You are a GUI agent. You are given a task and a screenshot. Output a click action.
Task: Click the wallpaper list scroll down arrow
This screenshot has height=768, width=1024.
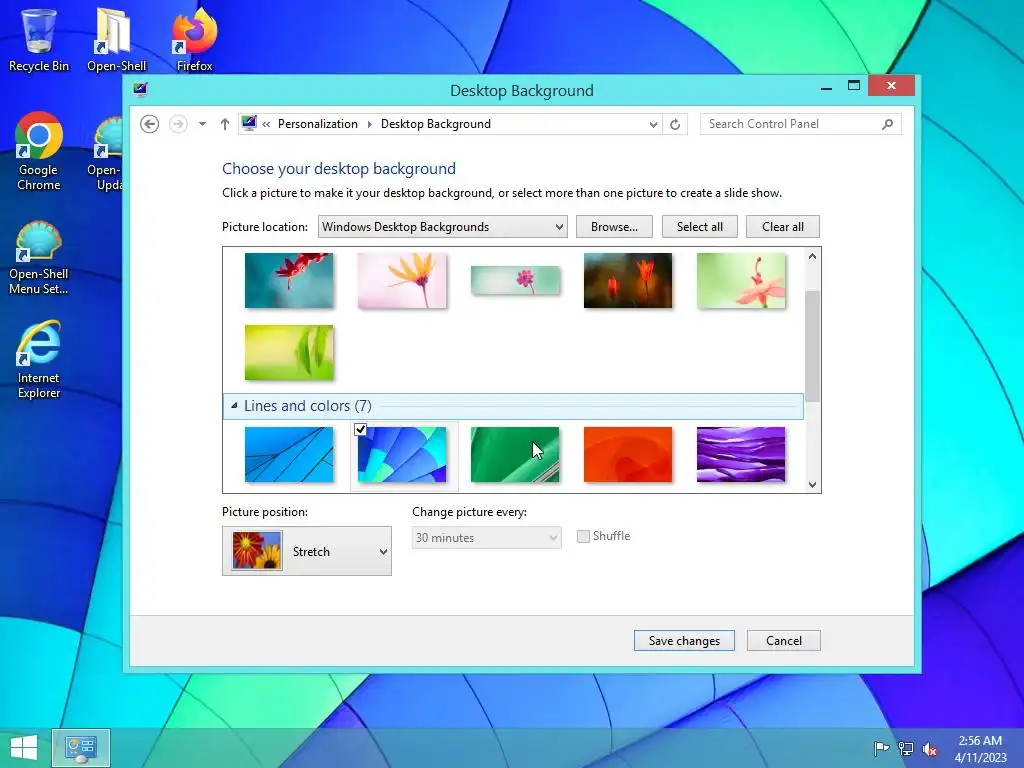coord(812,484)
